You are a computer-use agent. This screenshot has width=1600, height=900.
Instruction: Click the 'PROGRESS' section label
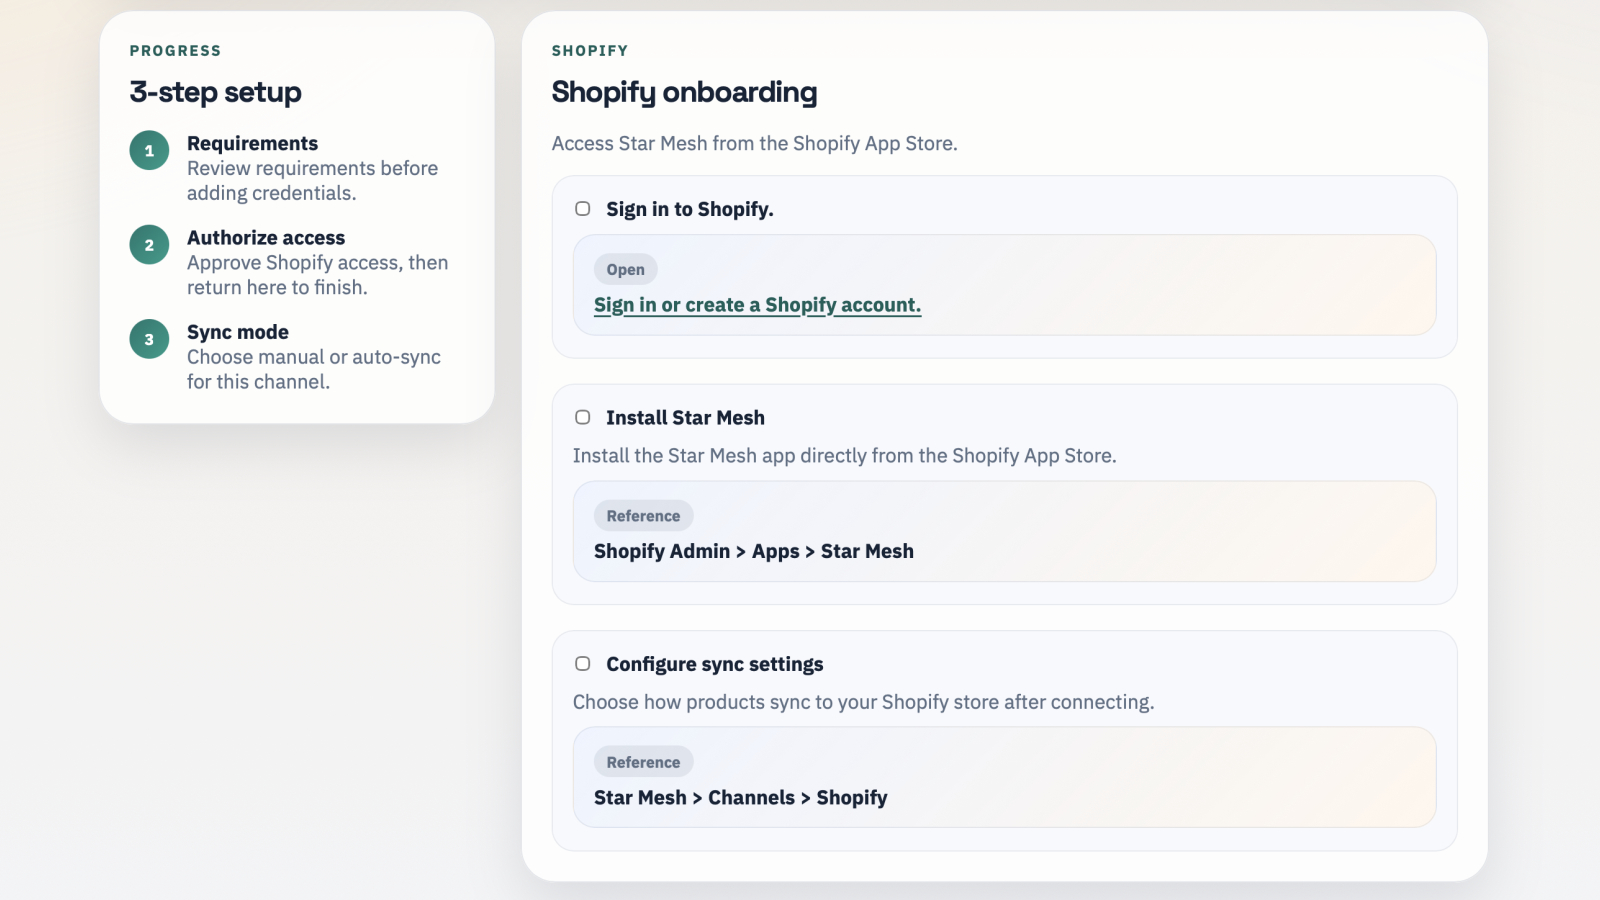pos(175,51)
